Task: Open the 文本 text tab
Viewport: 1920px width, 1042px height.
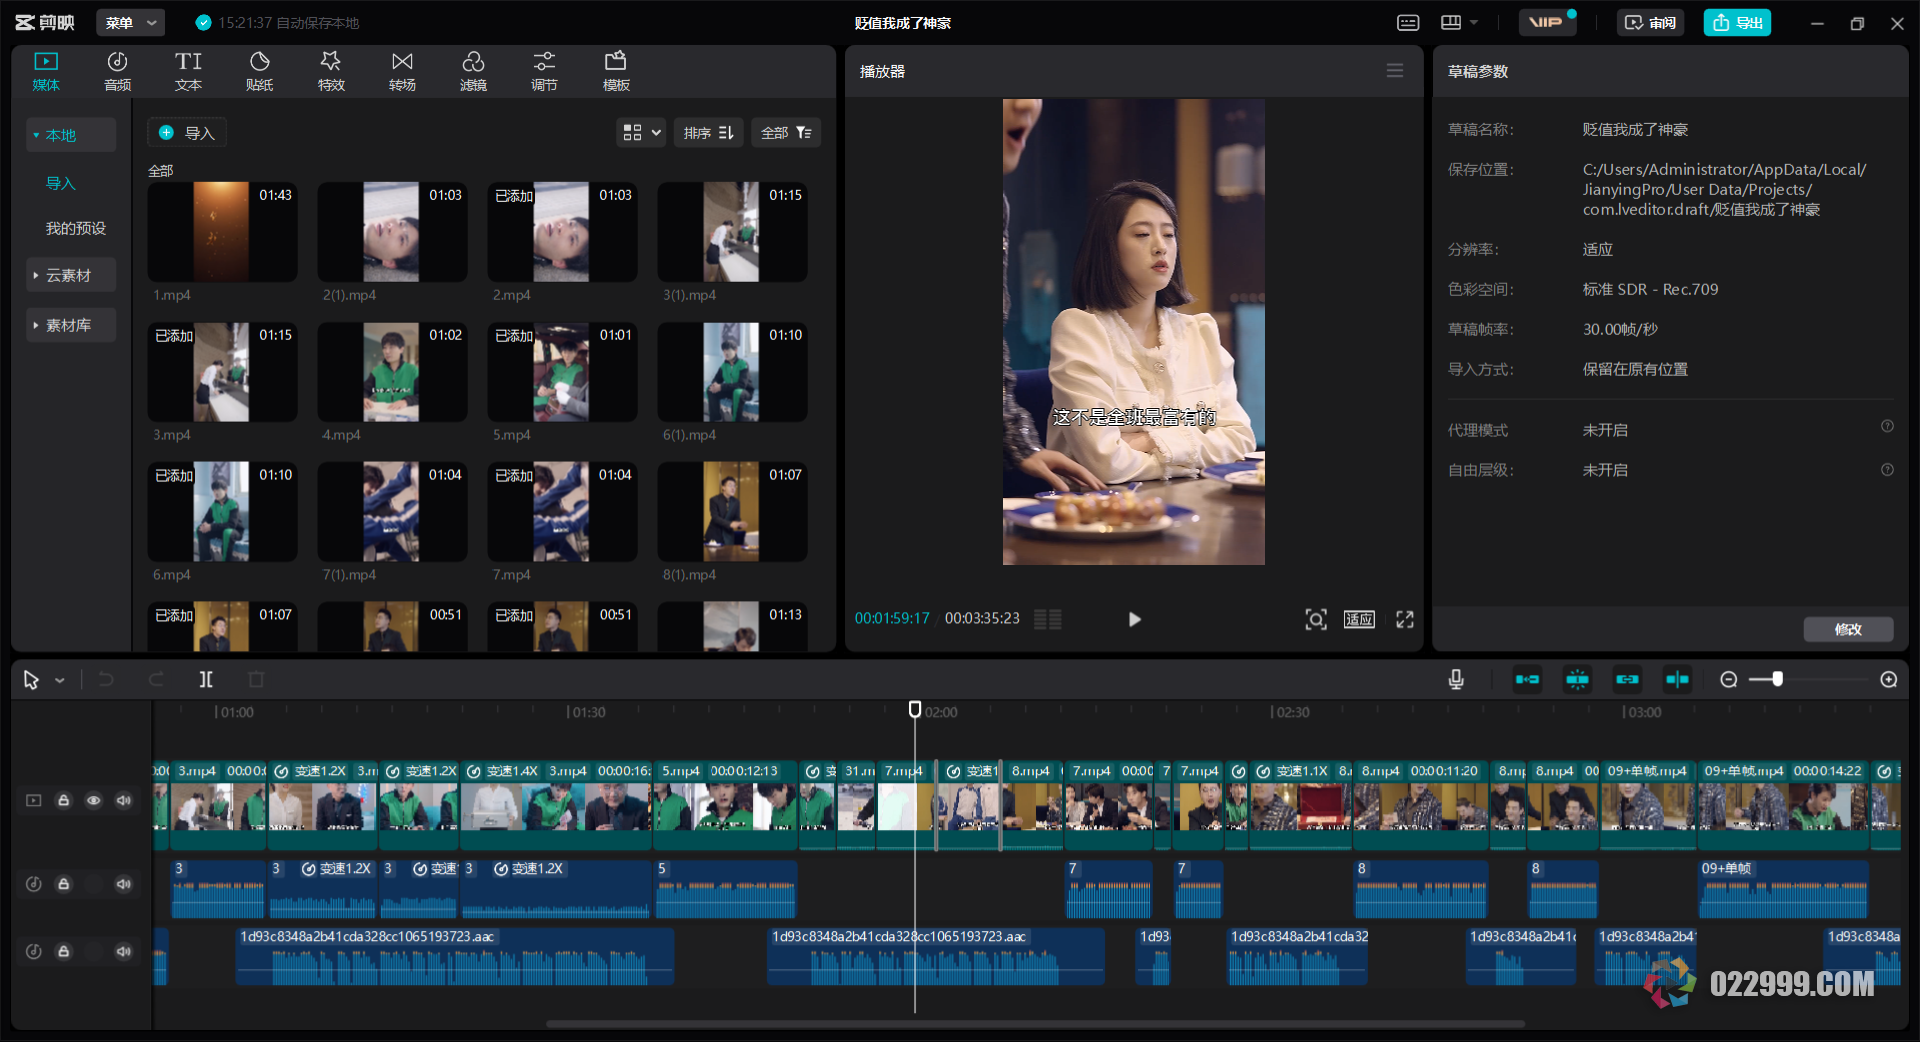Action: [x=188, y=72]
